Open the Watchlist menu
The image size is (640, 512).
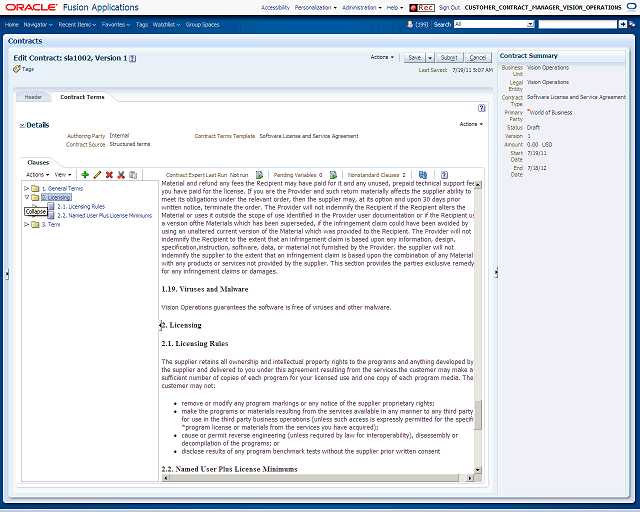point(166,25)
